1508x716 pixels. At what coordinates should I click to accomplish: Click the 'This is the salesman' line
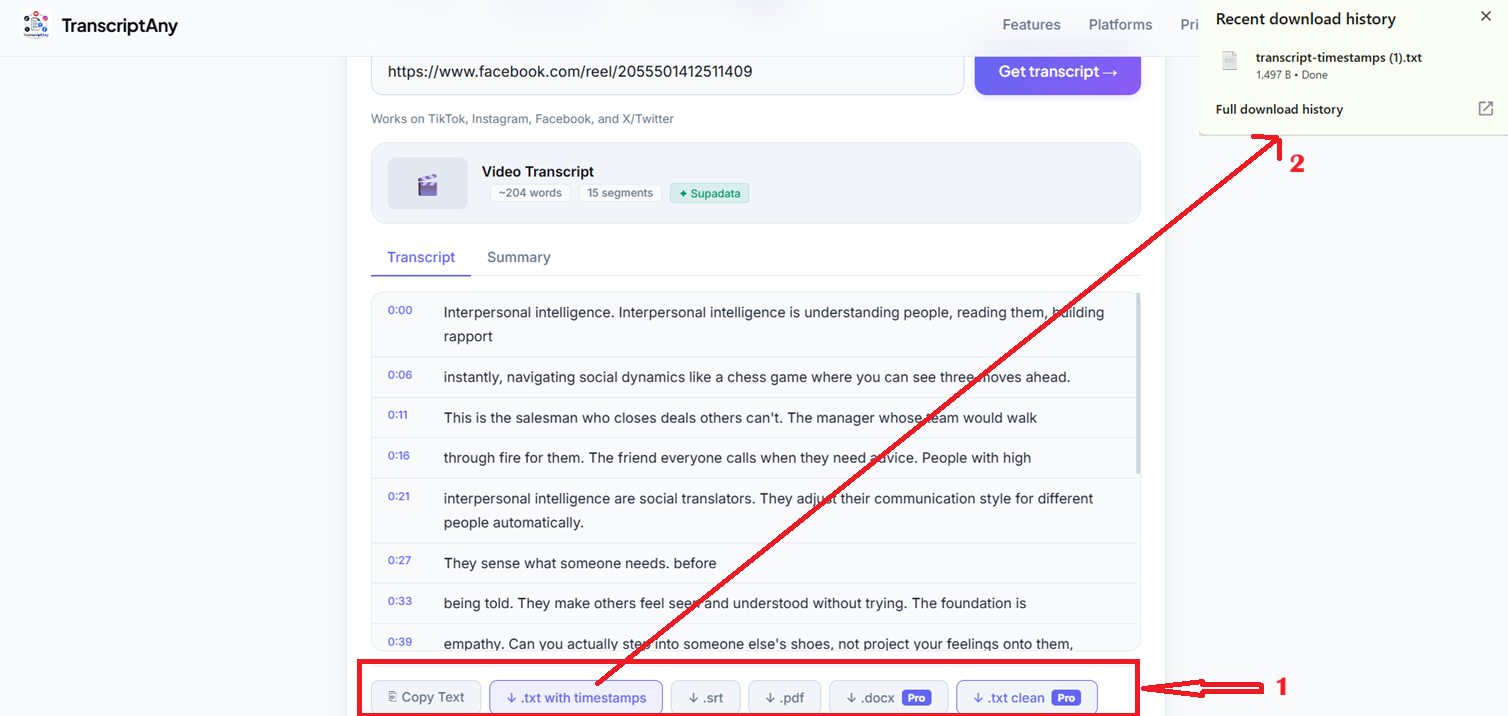pos(740,418)
